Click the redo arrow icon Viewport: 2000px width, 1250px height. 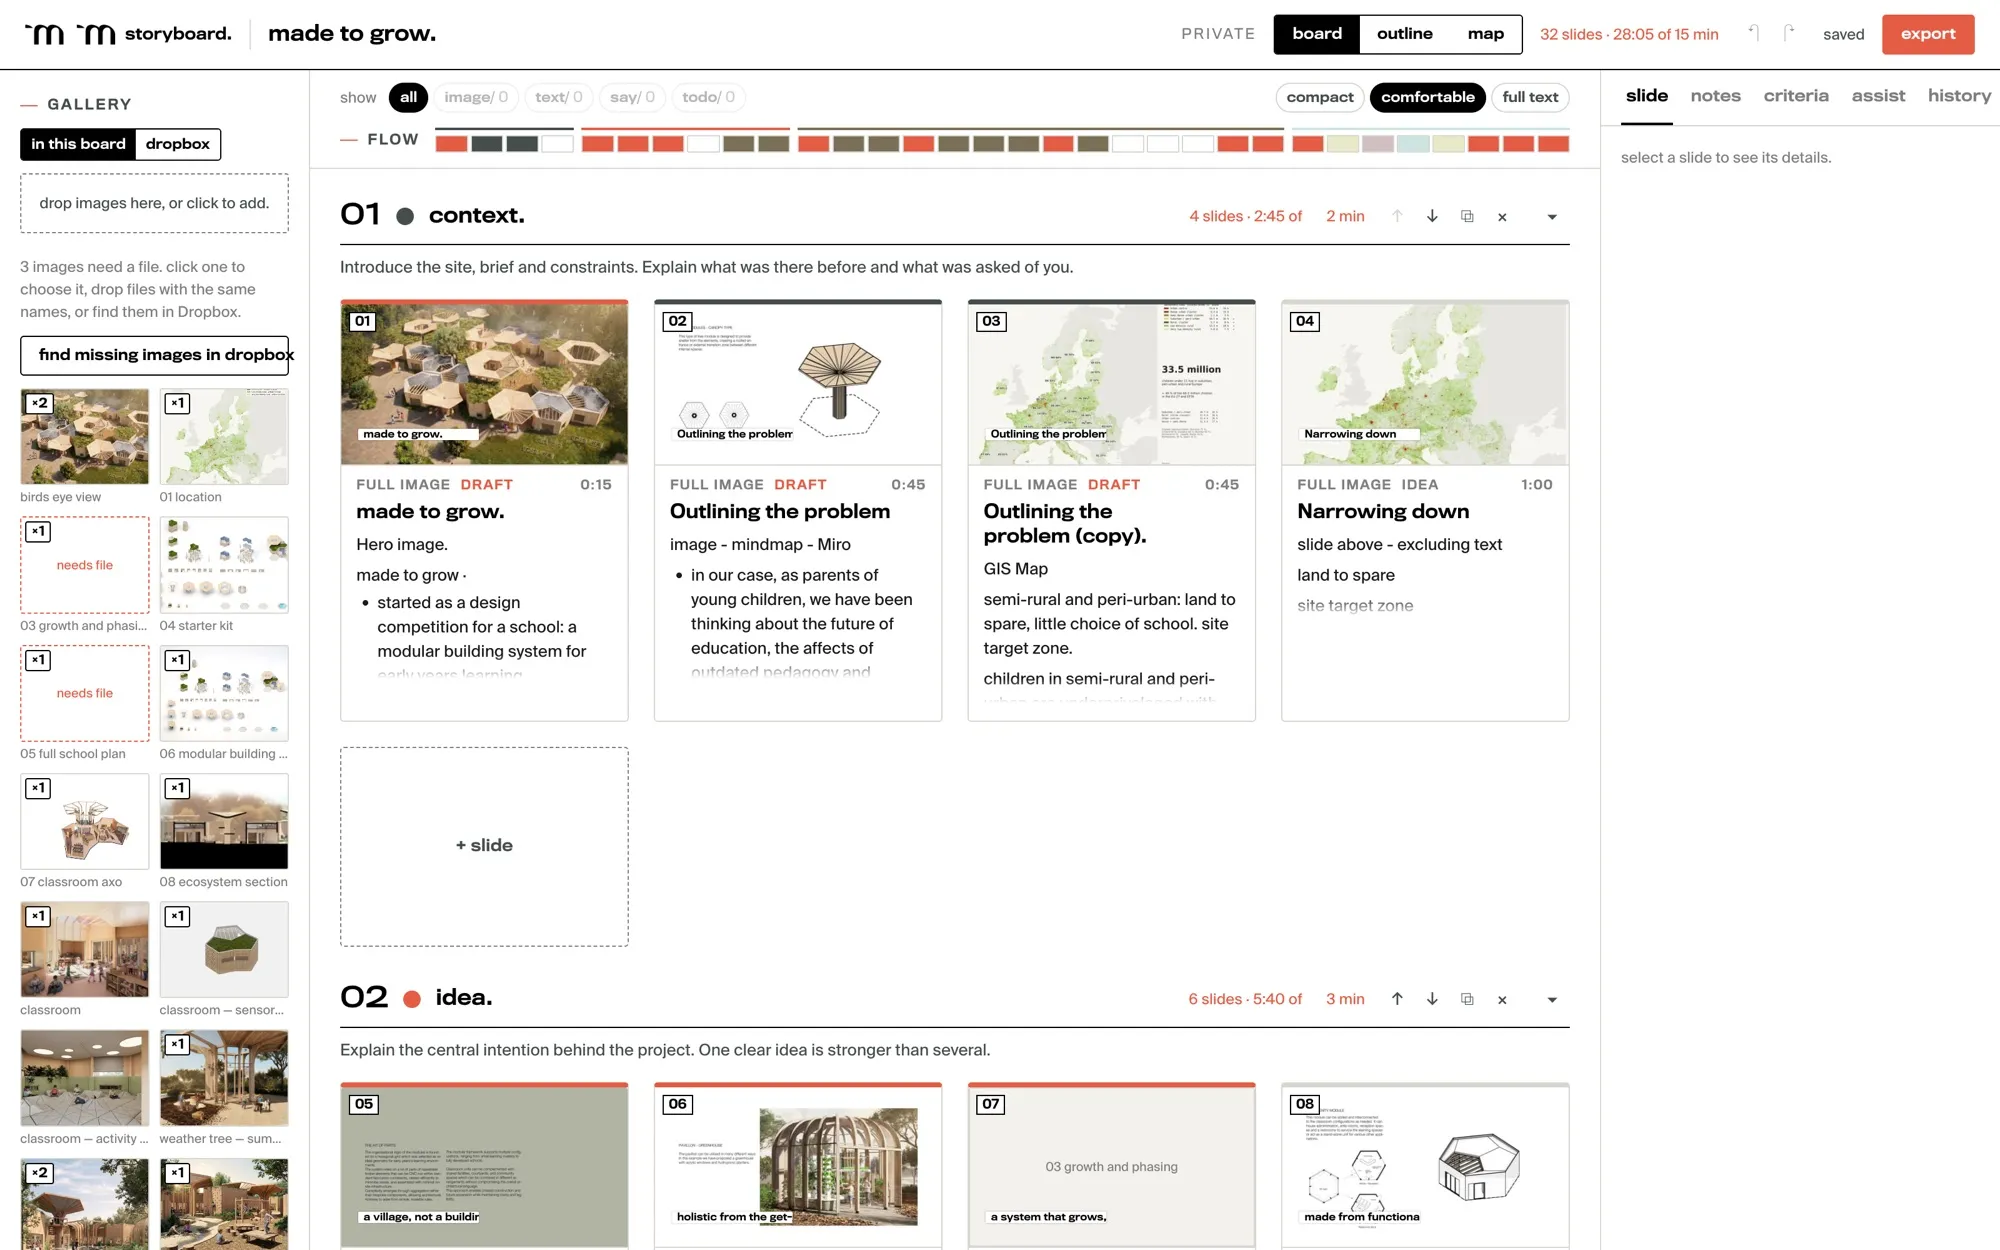(1789, 33)
